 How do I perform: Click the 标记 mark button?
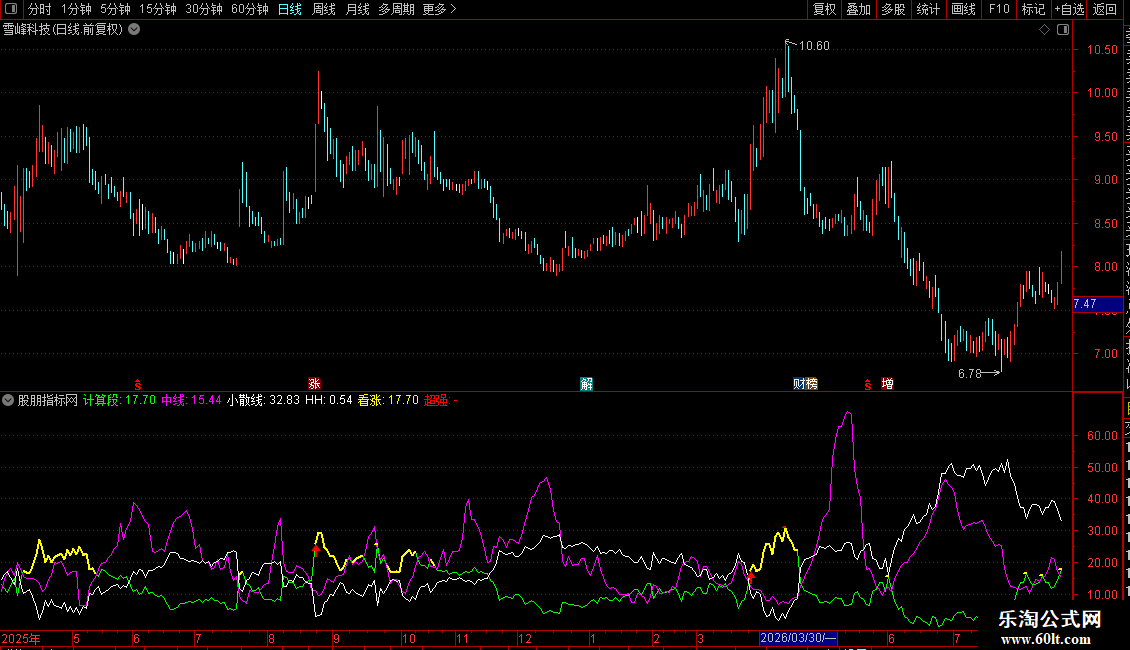click(x=1033, y=9)
